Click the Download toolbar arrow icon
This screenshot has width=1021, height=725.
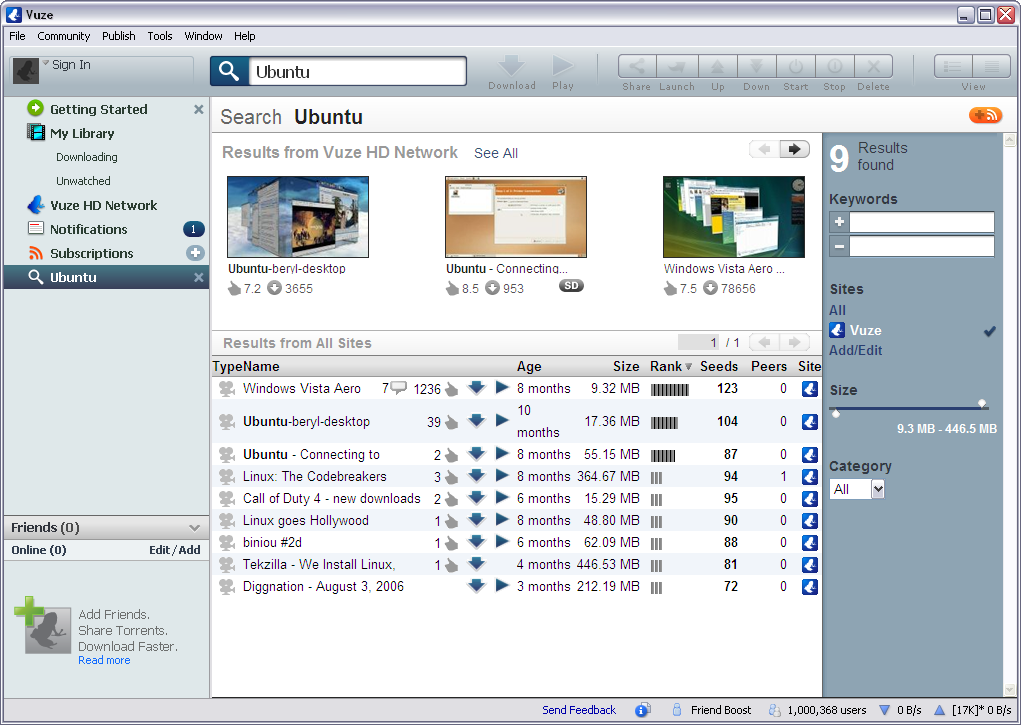click(x=511, y=66)
